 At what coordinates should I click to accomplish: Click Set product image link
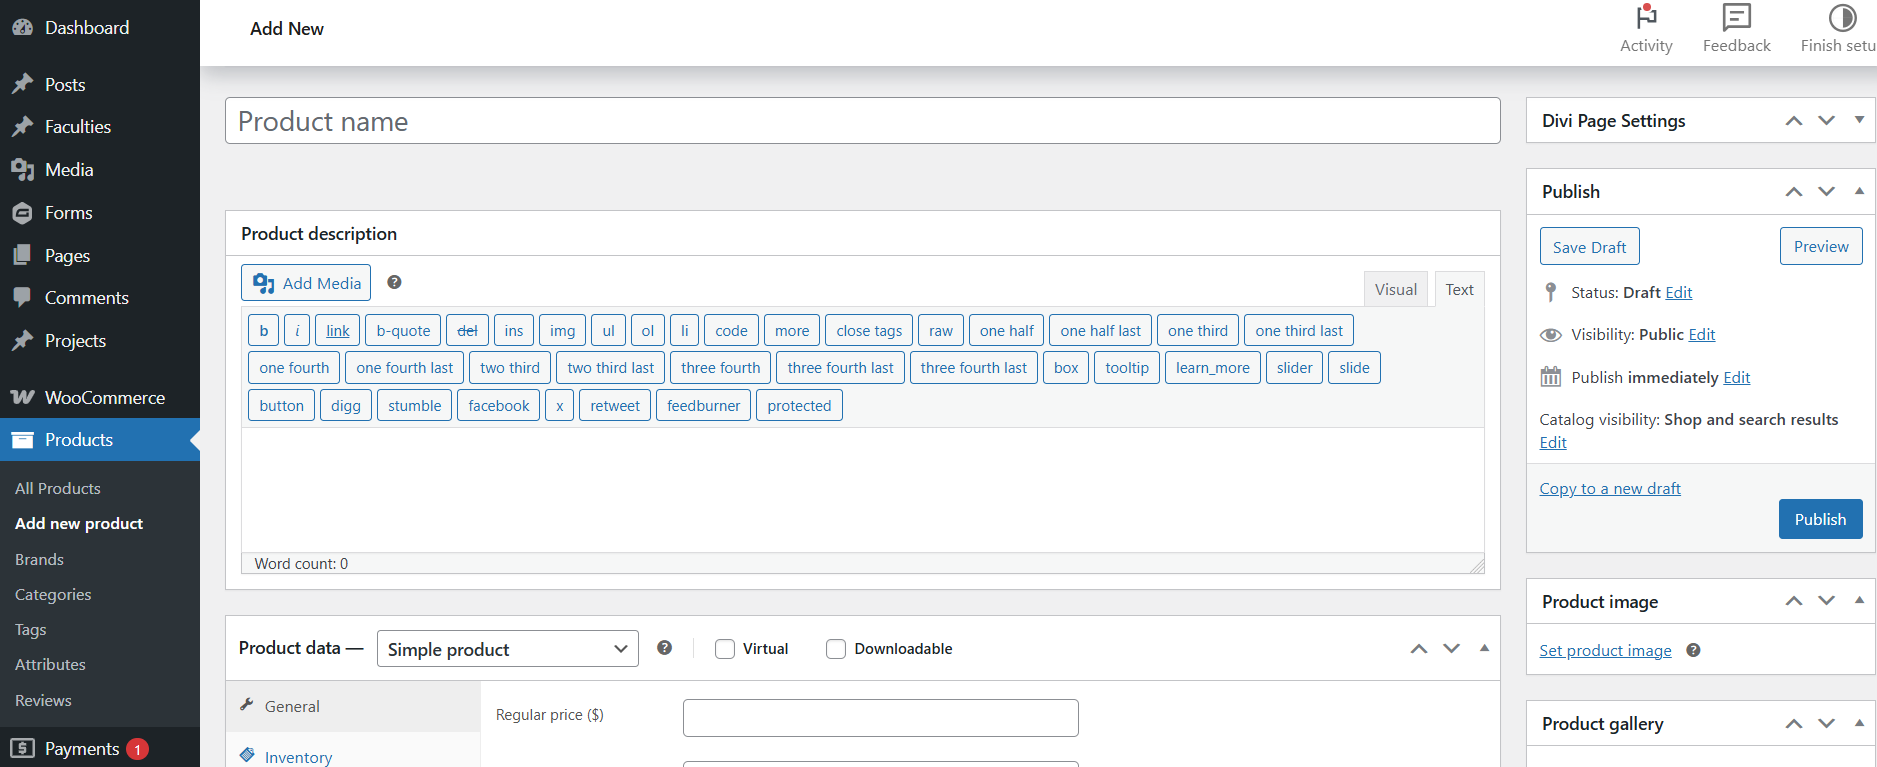coord(1605,651)
